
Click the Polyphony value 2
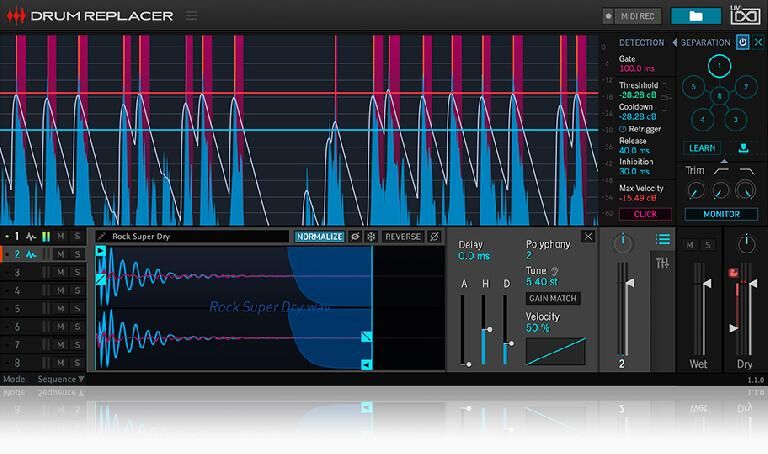point(529,255)
